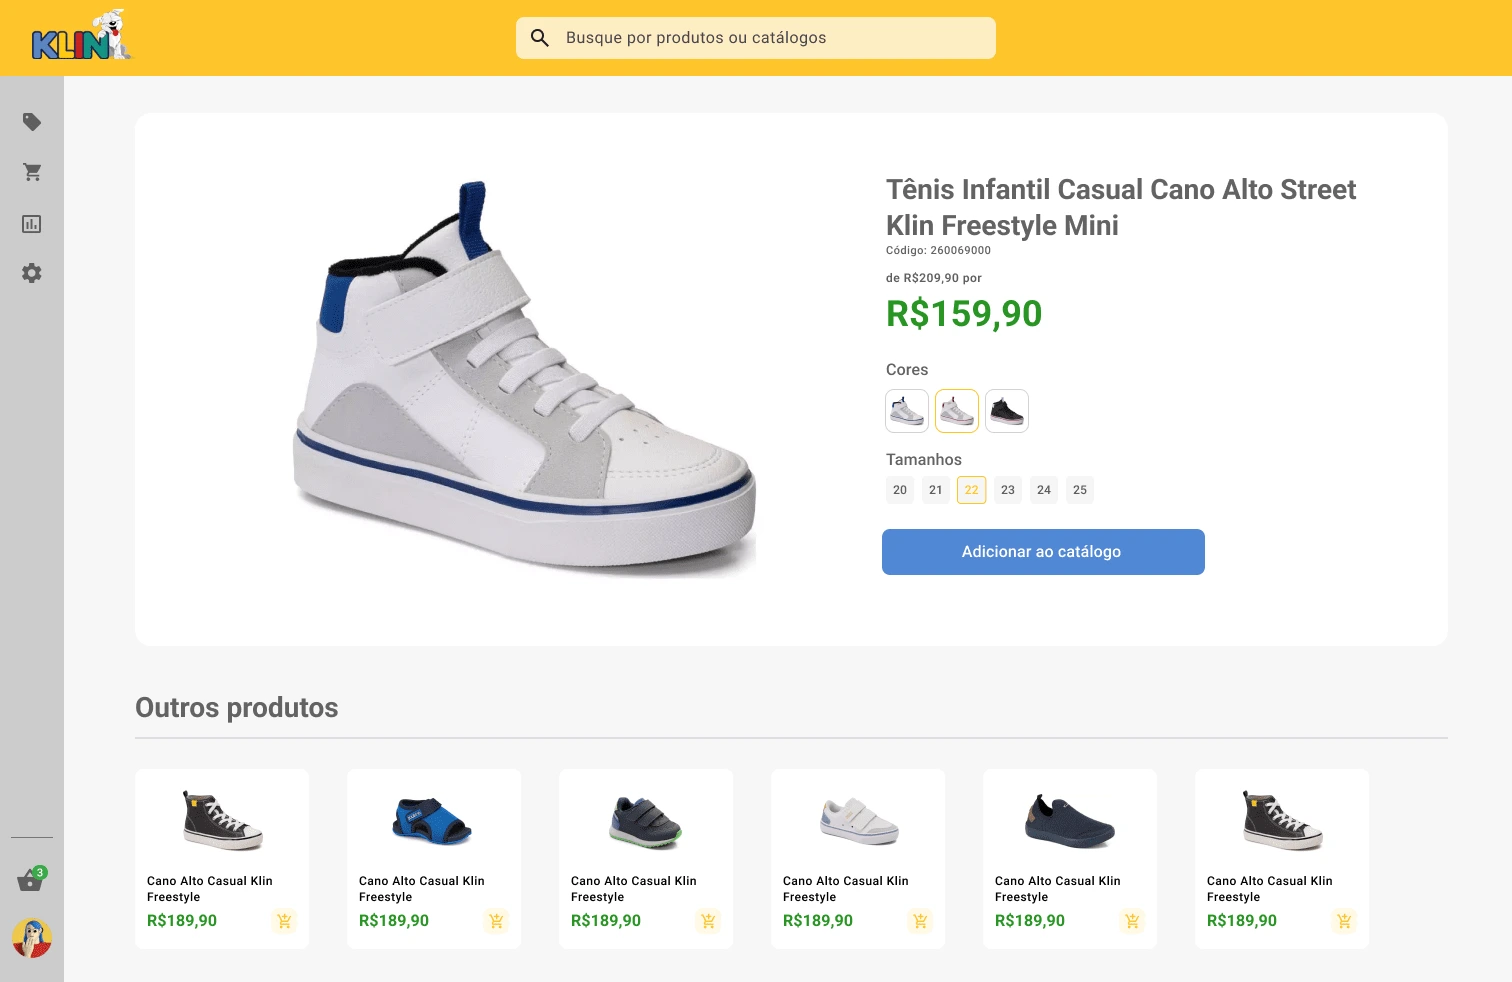
Task: Open the white velcro sneaker product
Action: click(858, 822)
